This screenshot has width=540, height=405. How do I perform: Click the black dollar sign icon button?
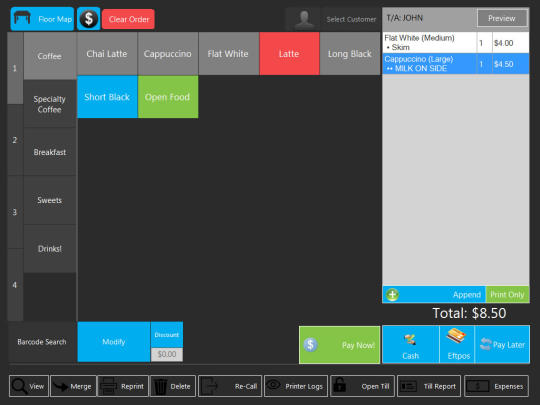tap(89, 19)
